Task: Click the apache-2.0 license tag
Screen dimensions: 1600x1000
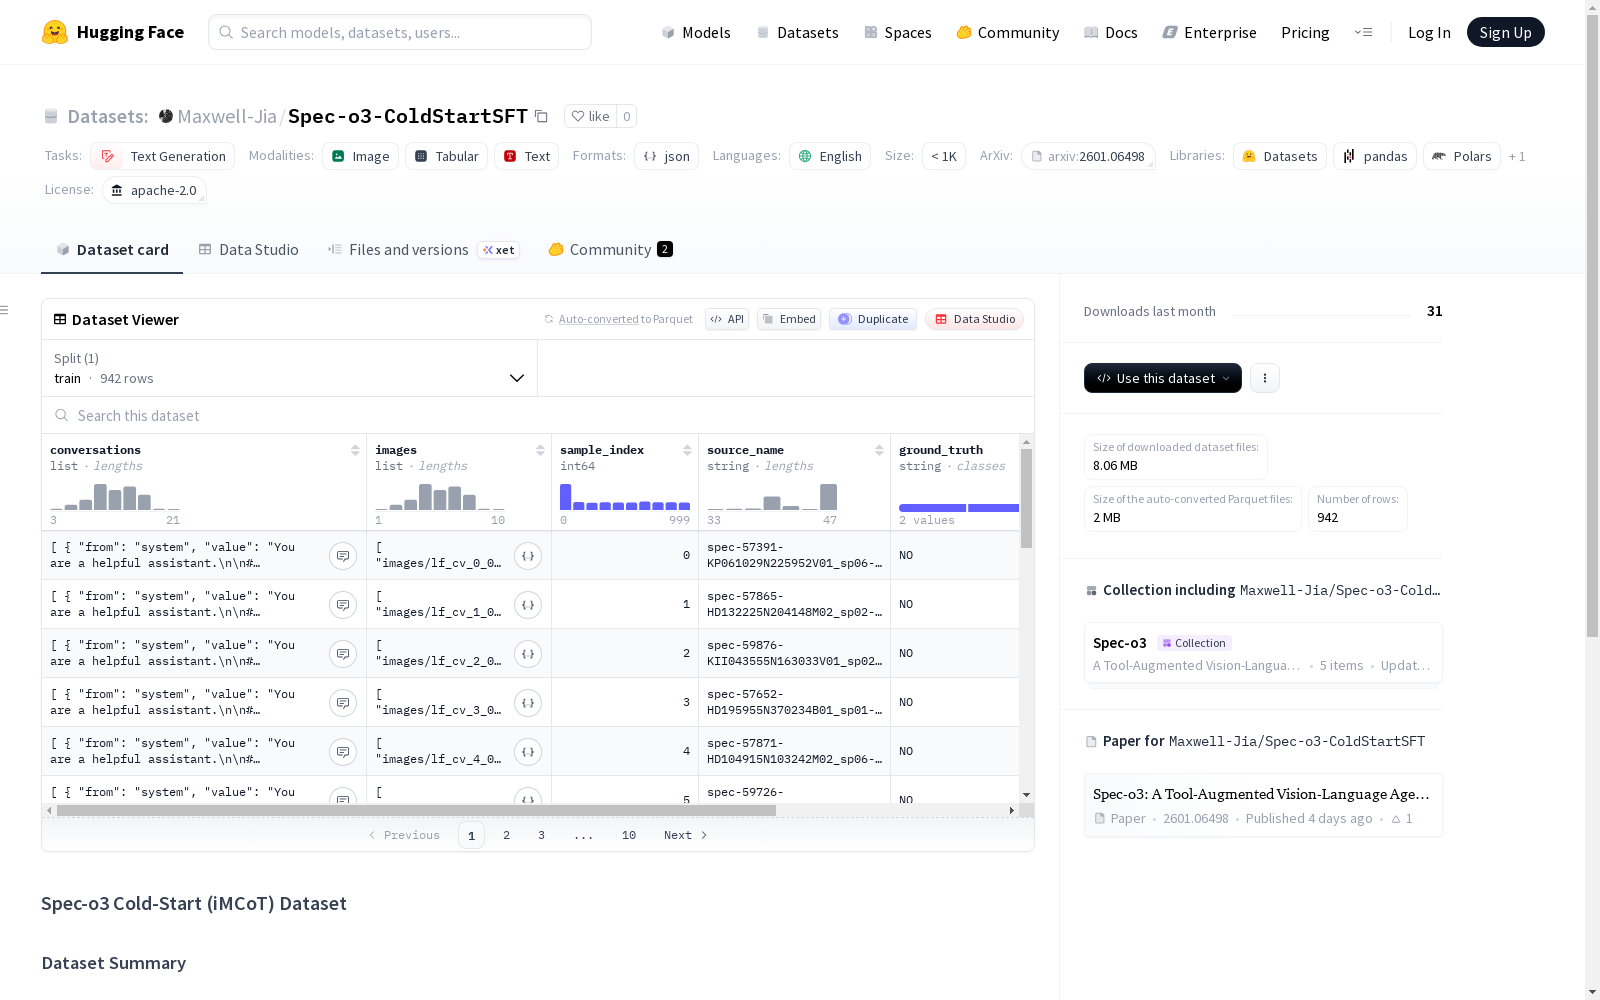Action: (154, 190)
